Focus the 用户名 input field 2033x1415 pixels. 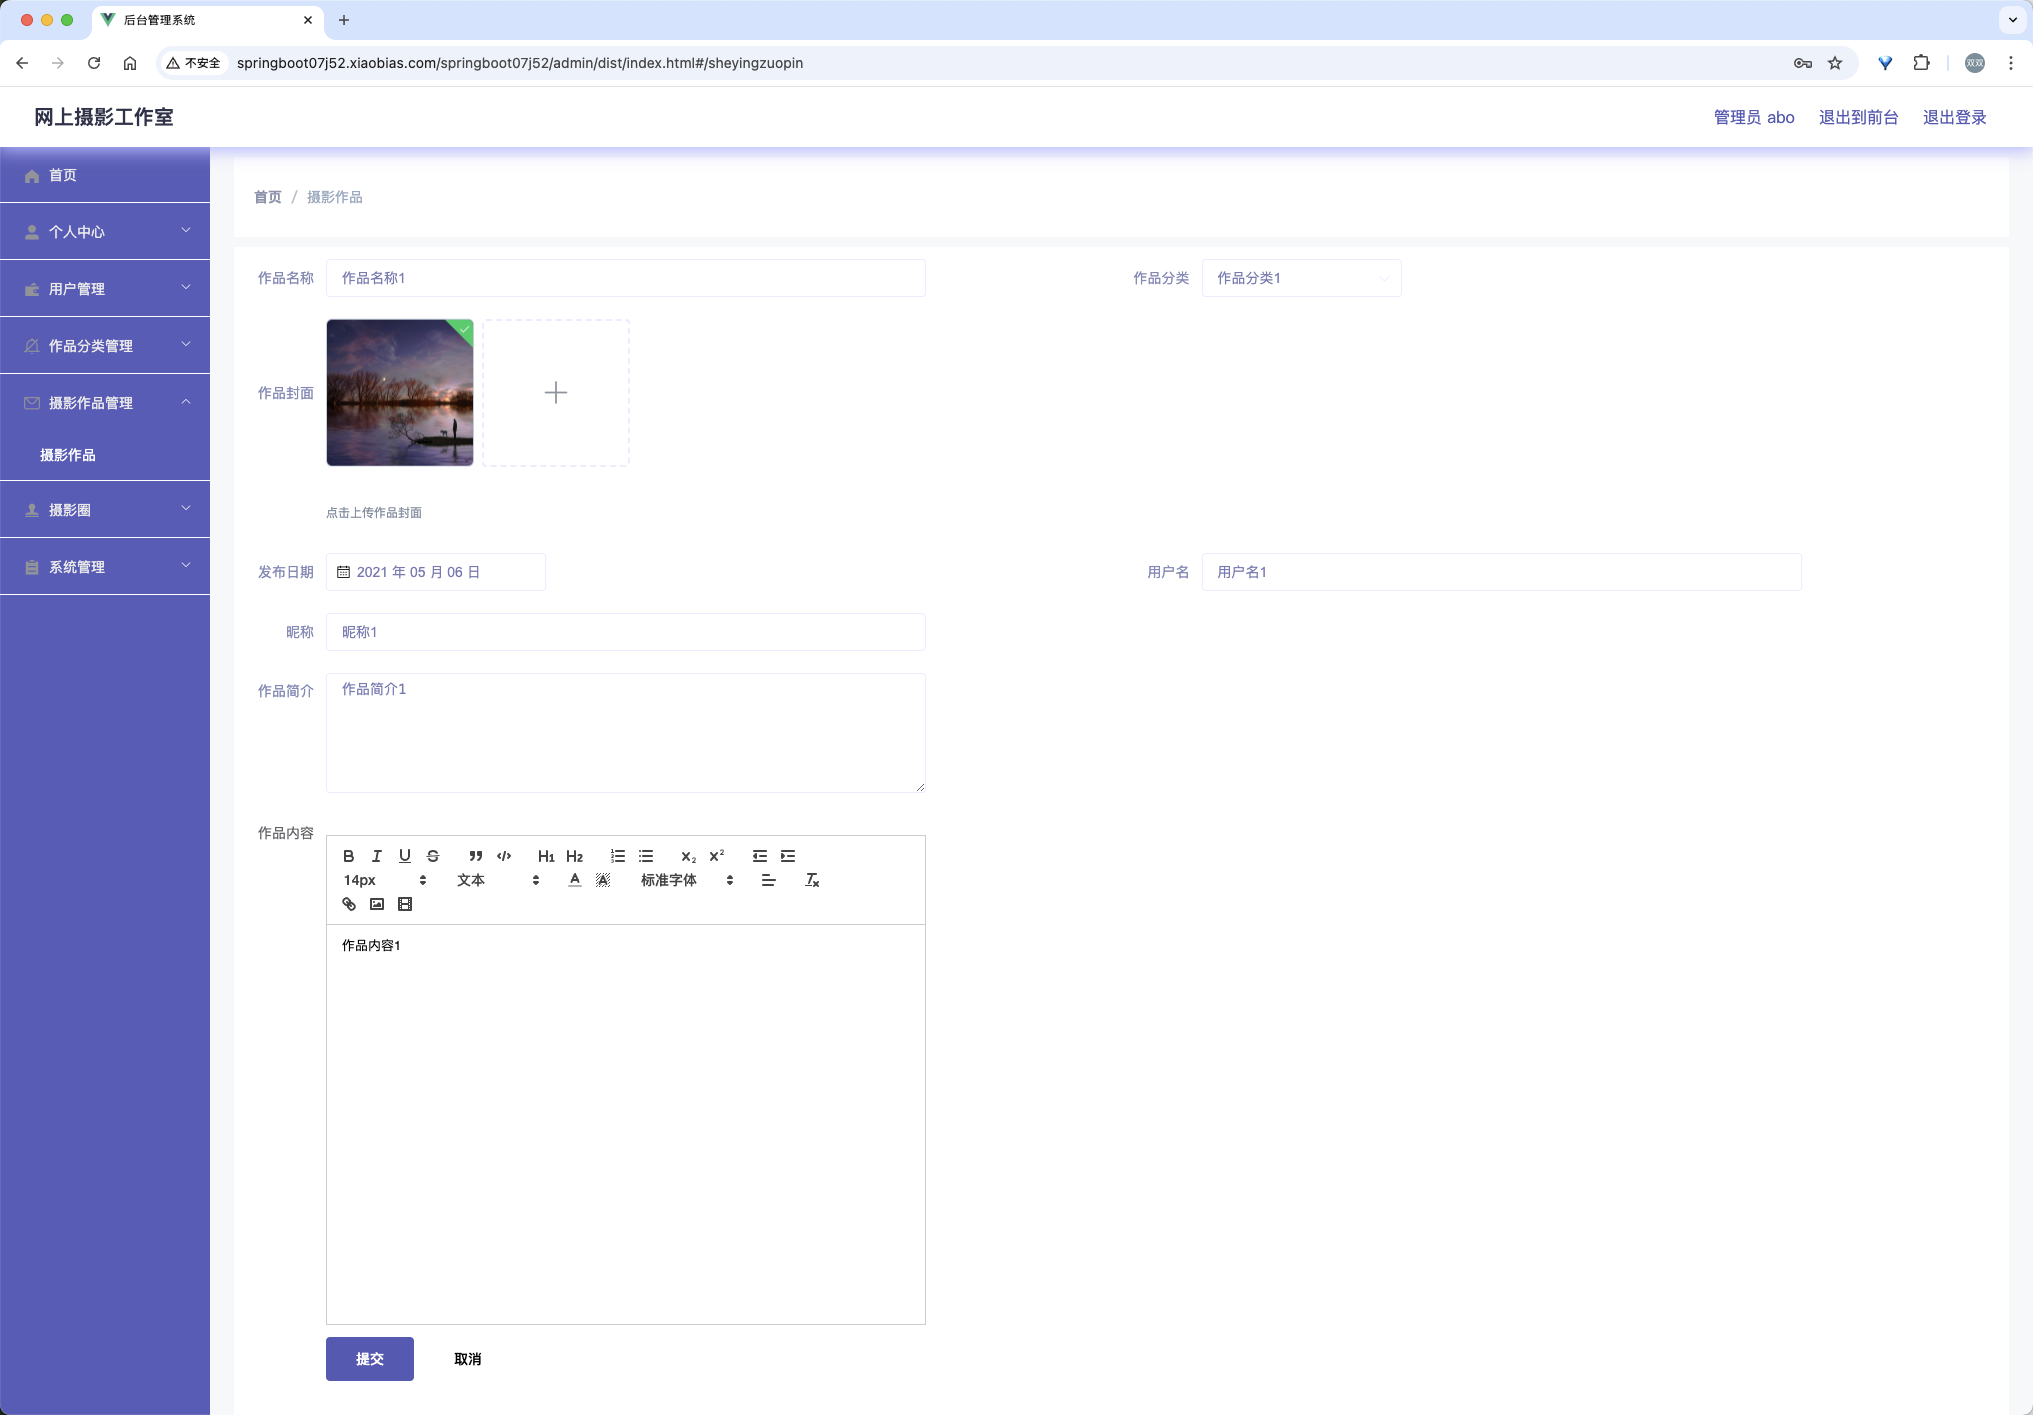[x=1501, y=572]
